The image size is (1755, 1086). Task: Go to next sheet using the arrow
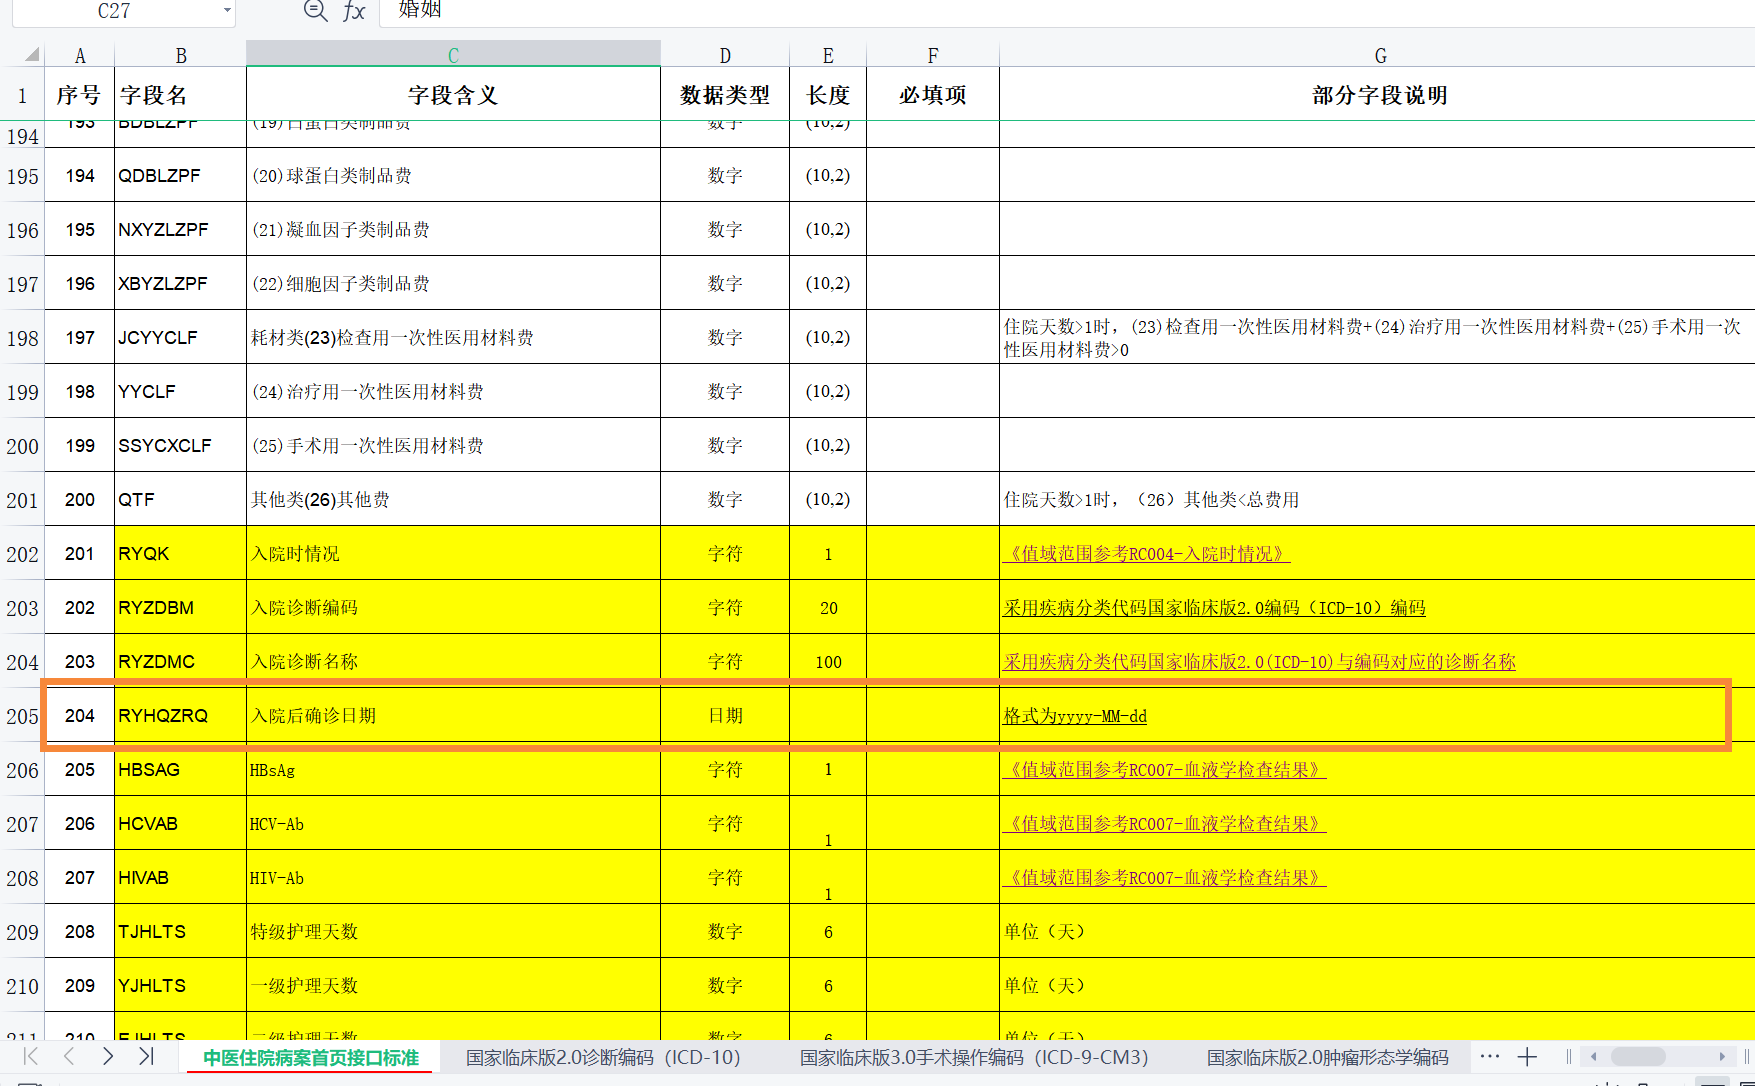[x=108, y=1056]
